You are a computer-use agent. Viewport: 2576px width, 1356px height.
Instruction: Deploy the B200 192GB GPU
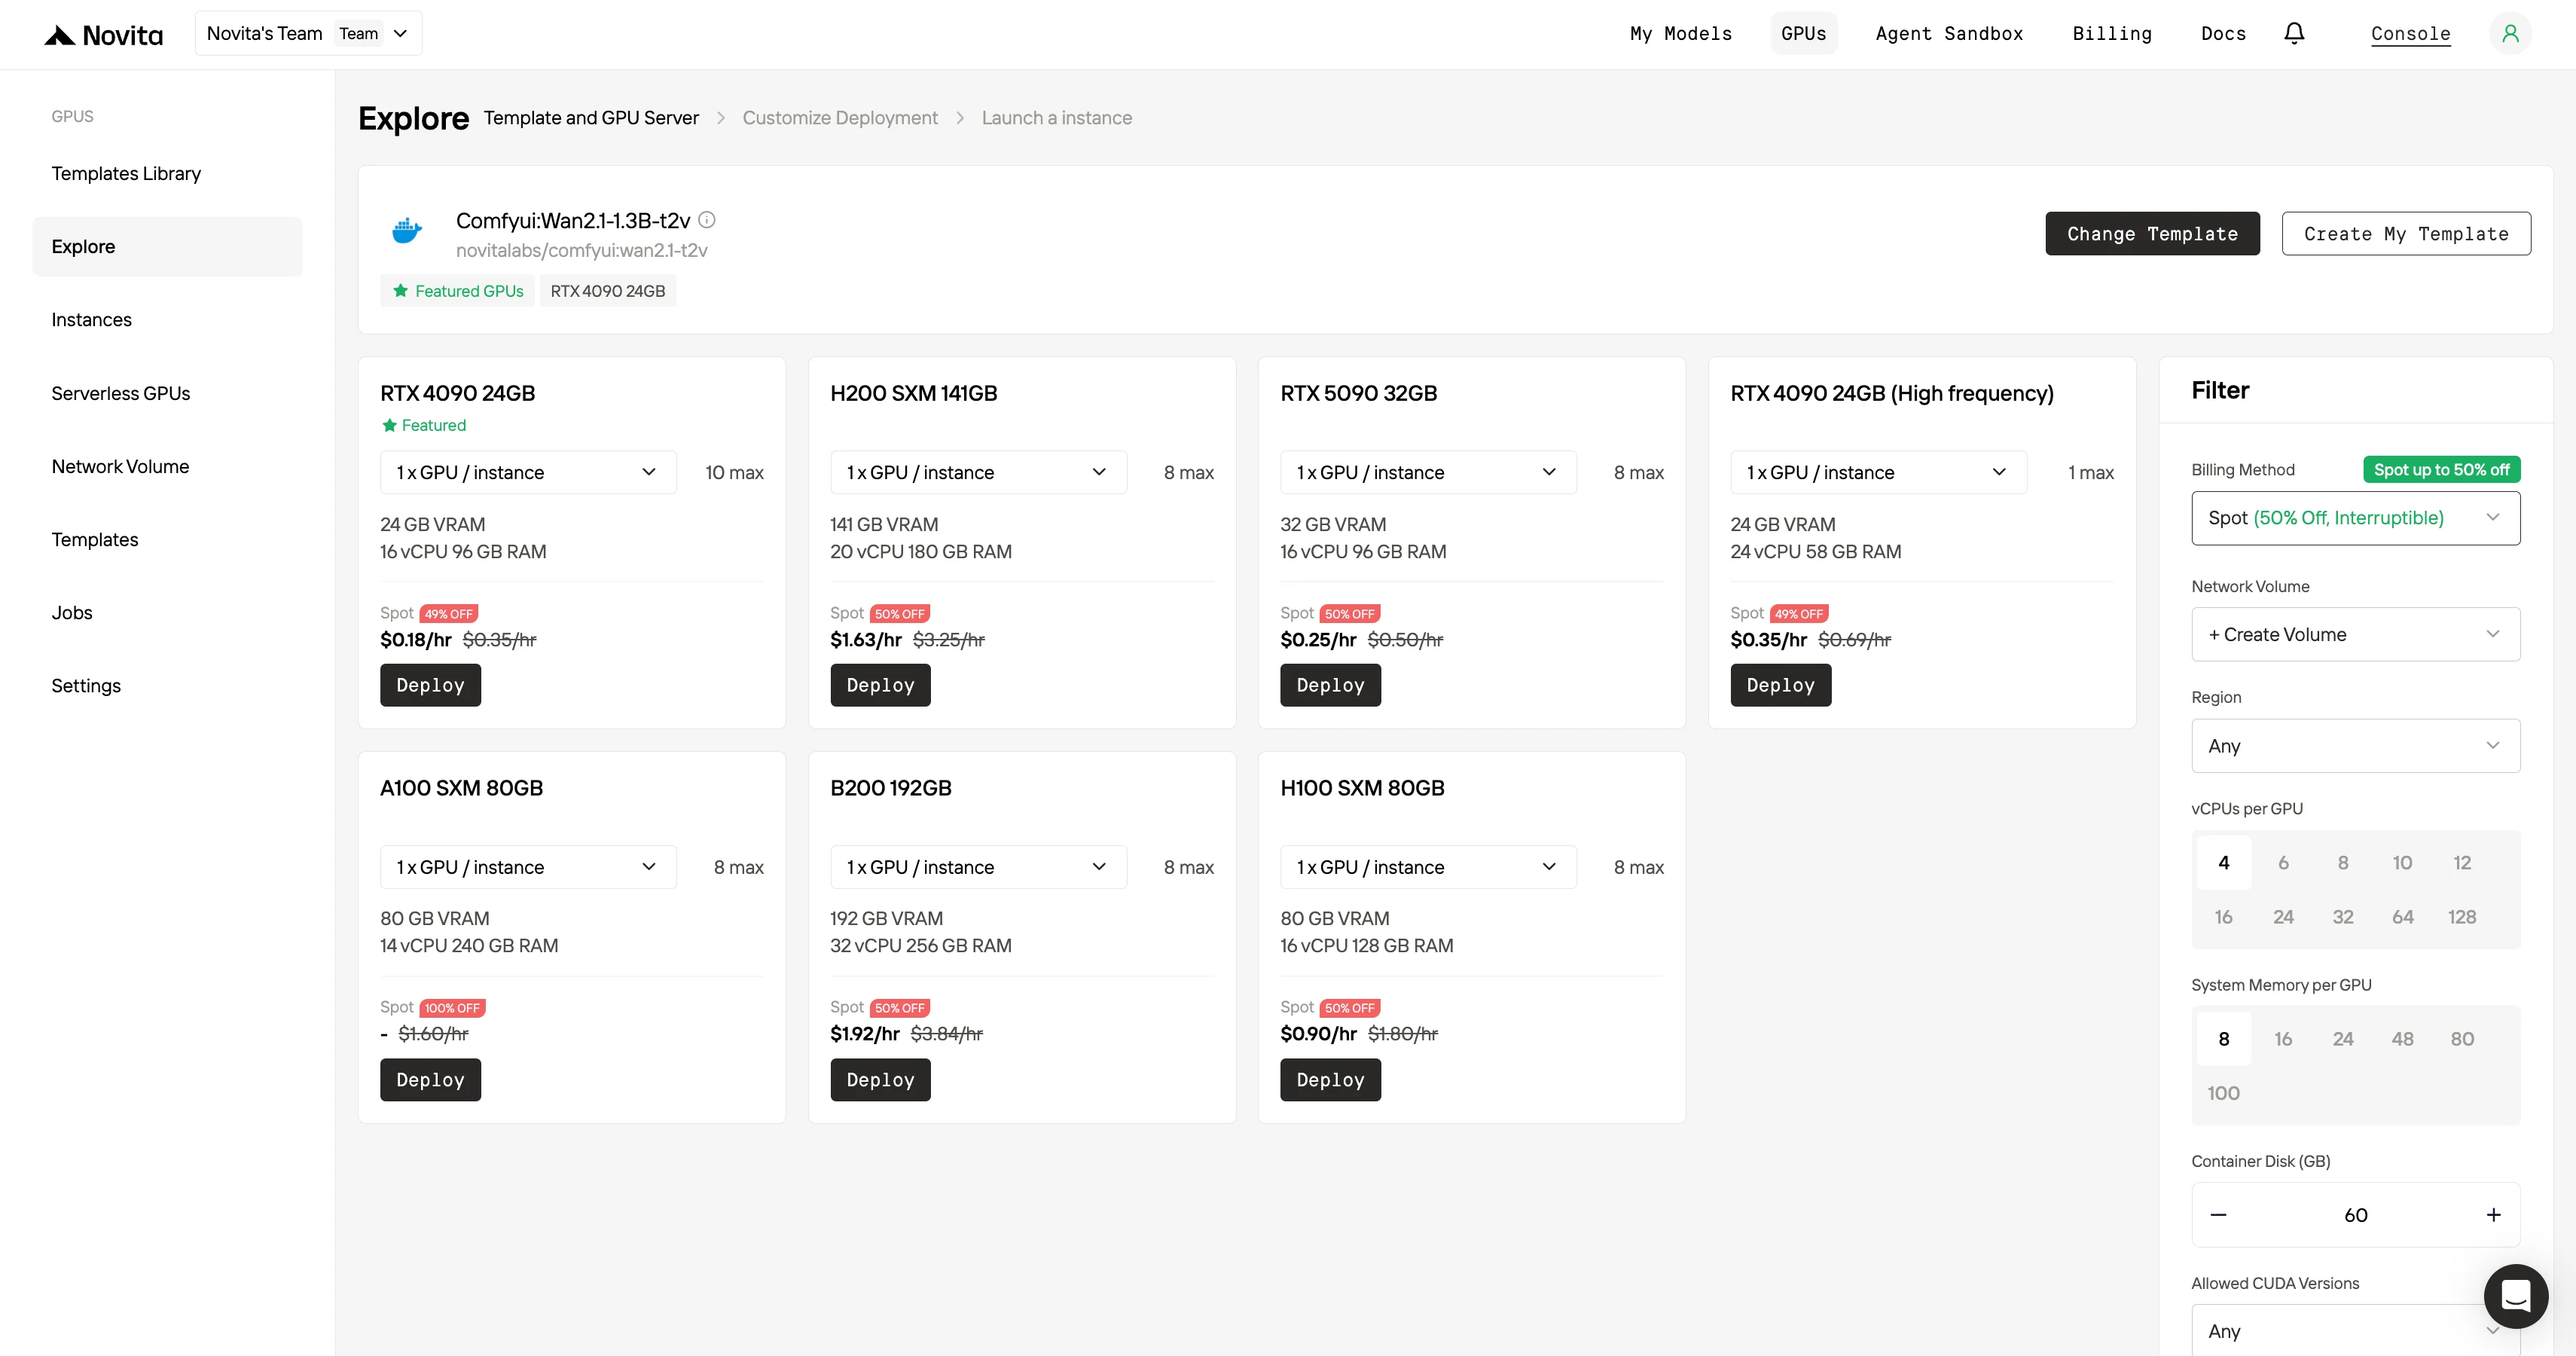click(x=880, y=1080)
